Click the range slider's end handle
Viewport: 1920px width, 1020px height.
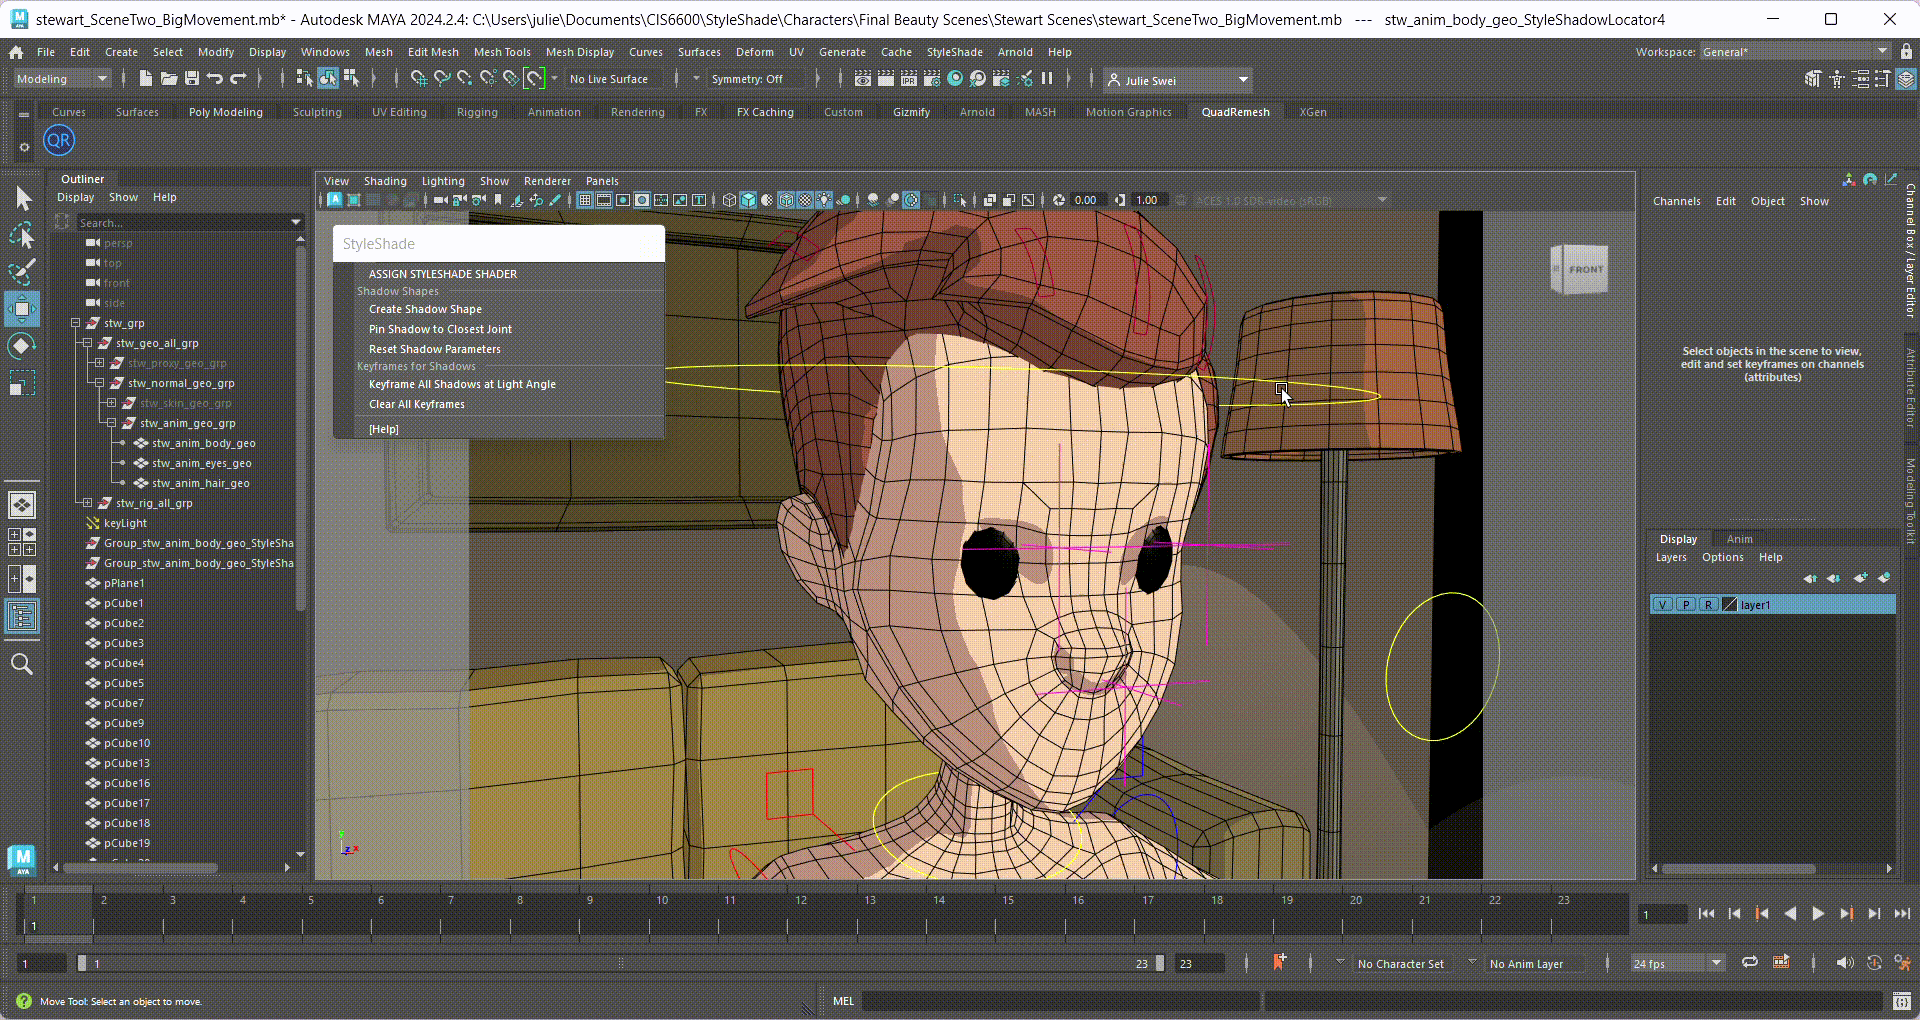pyautogui.click(x=1159, y=963)
